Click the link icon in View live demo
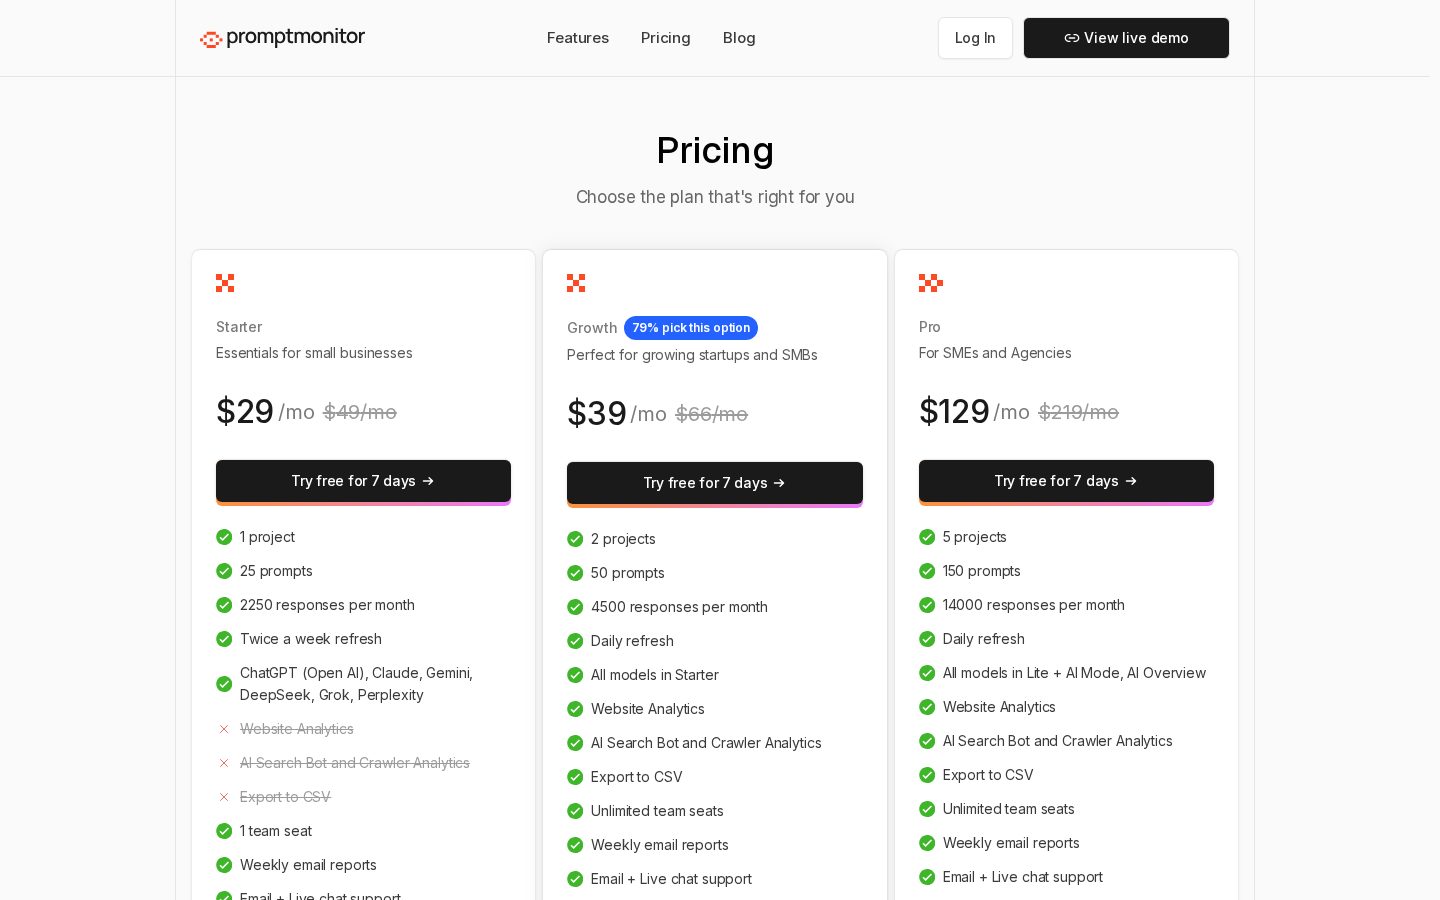Screen dimensions: 1440x900 coord(1071,38)
